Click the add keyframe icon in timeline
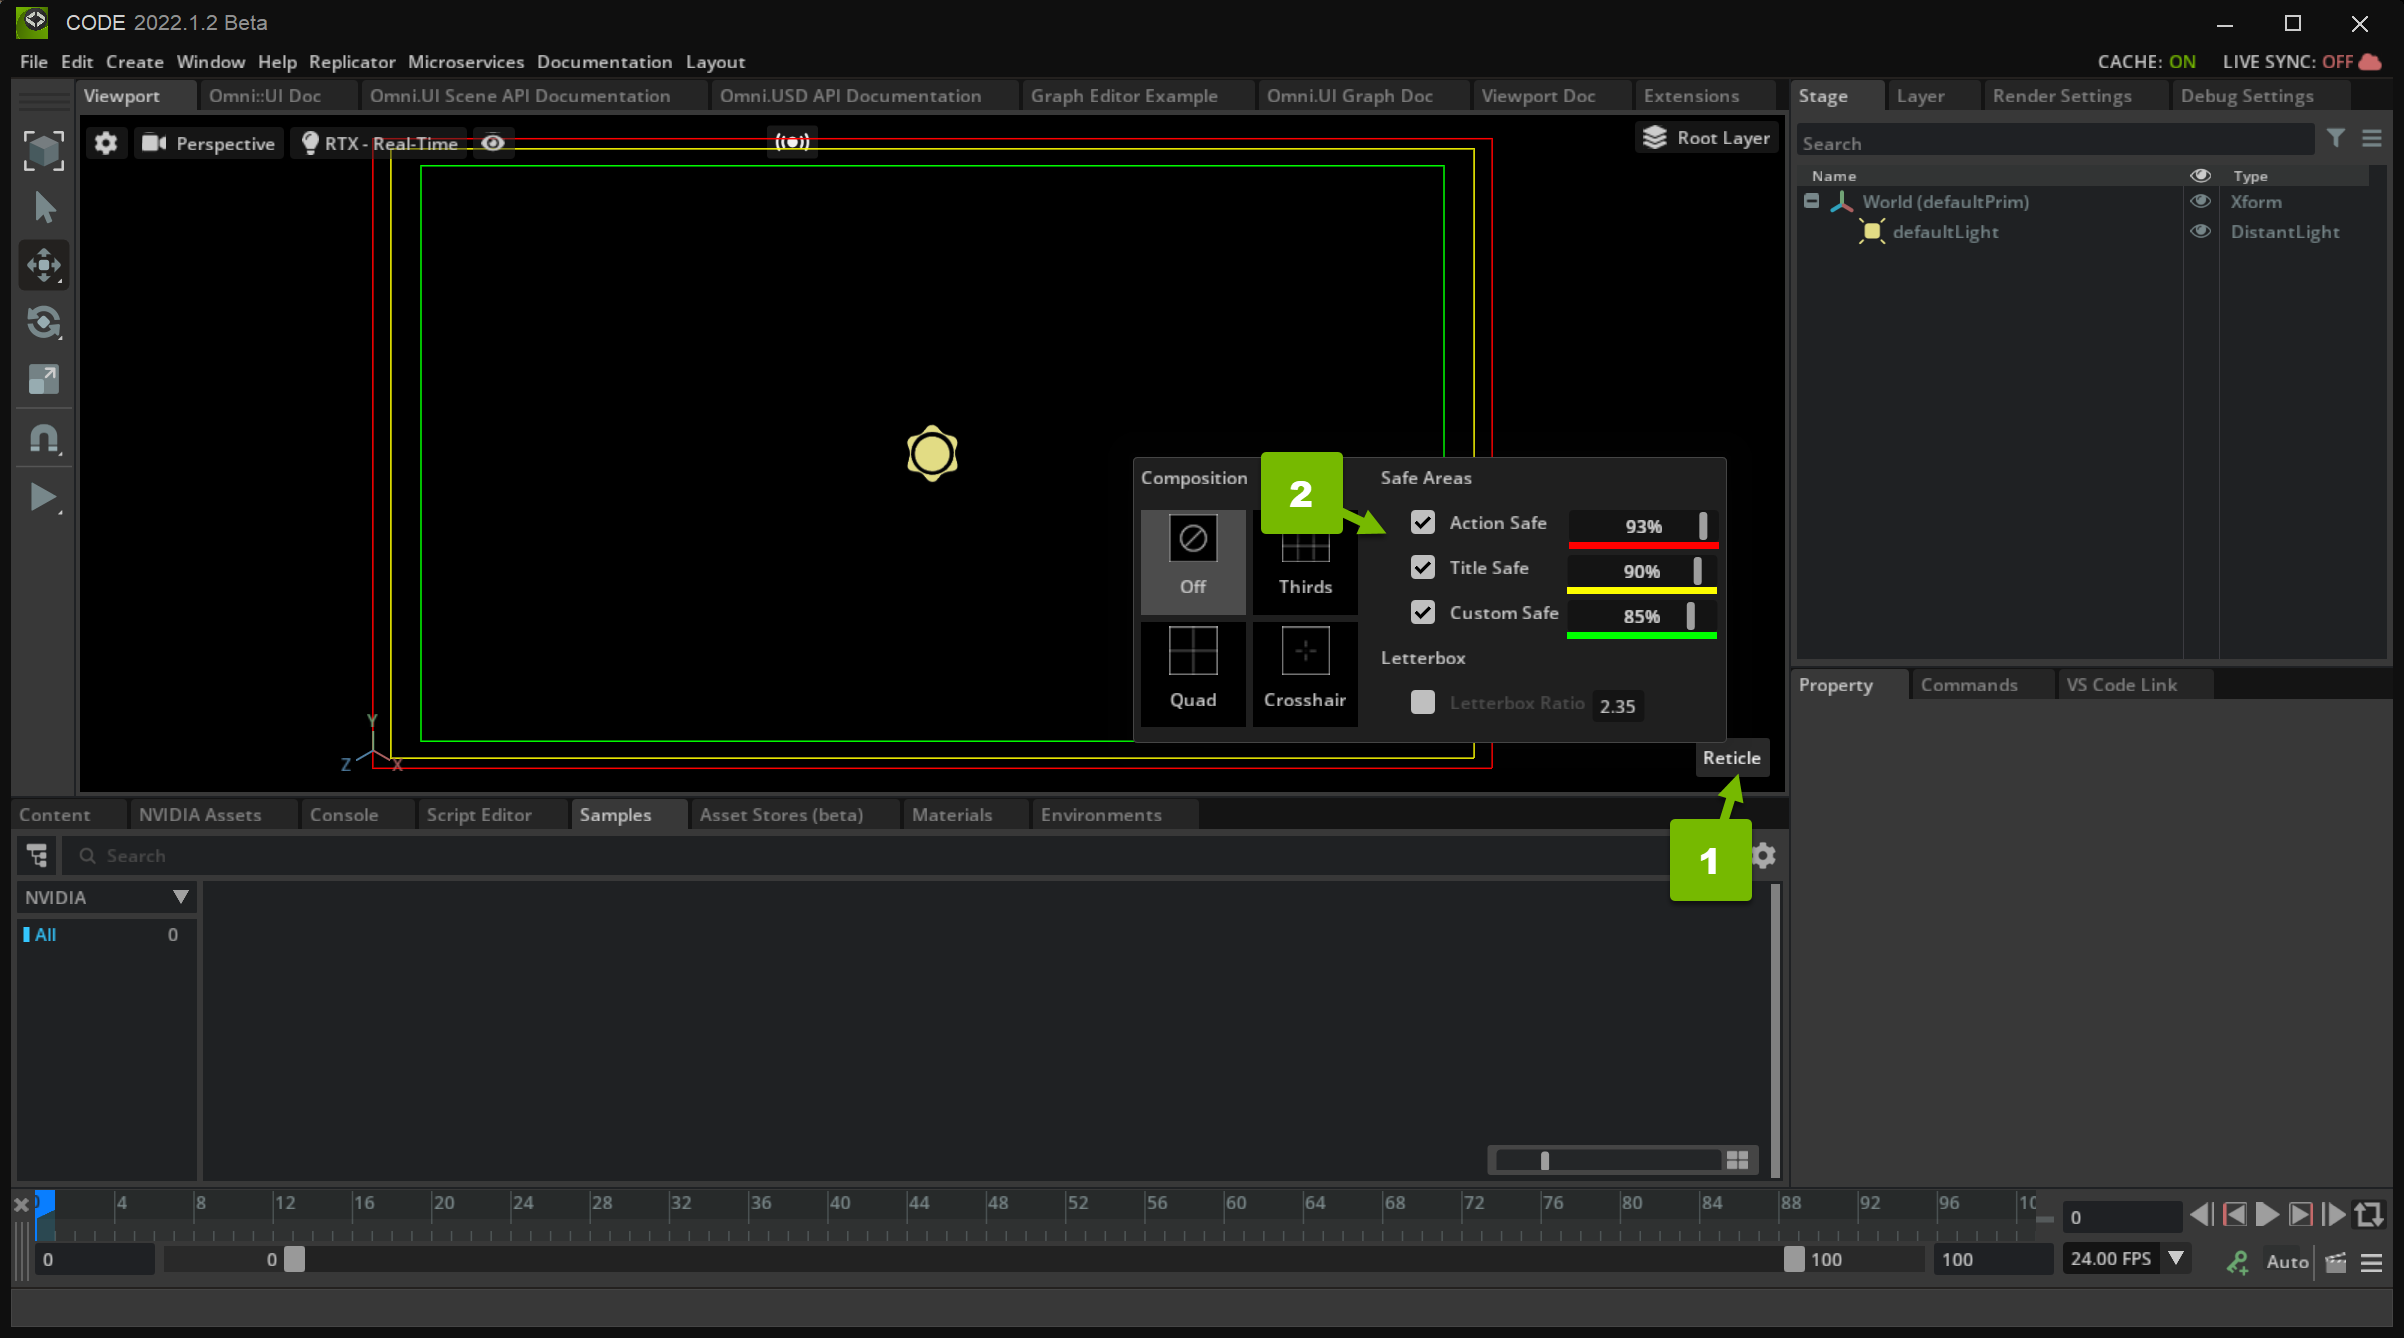 pyautogui.click(x=2238, y=1262)
